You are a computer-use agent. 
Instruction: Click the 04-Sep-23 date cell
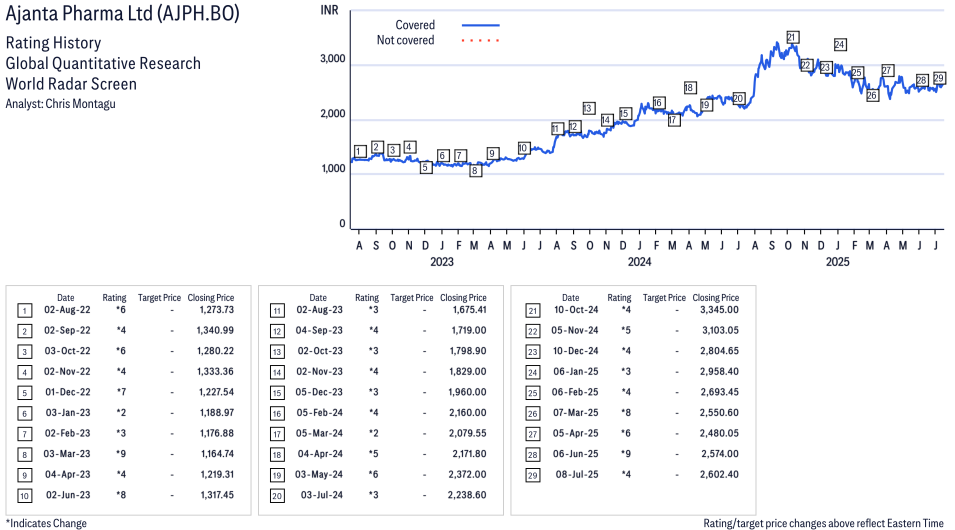point(319,330)
